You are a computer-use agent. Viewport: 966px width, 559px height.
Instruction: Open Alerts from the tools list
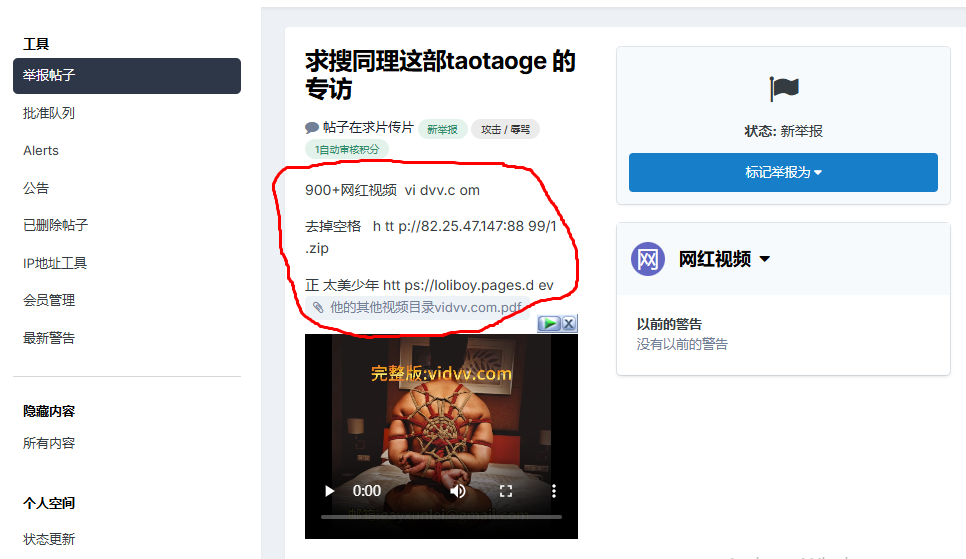click(x=41, y=151)
